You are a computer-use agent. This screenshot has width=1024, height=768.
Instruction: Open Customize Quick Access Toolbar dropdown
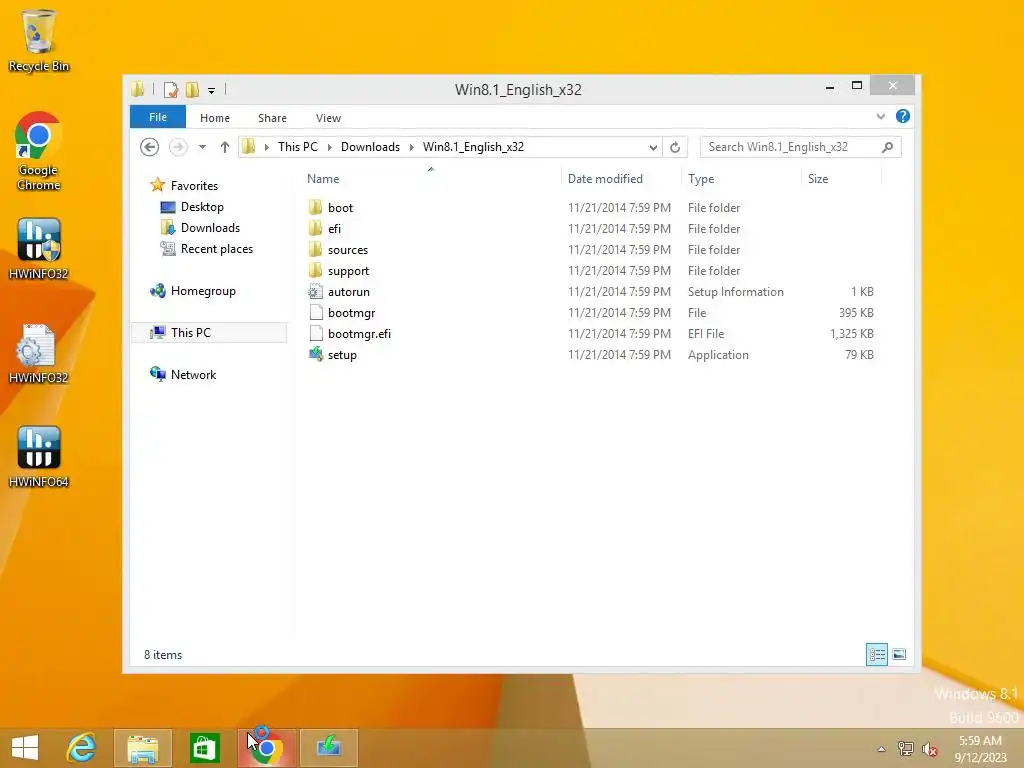pos(211,91)
